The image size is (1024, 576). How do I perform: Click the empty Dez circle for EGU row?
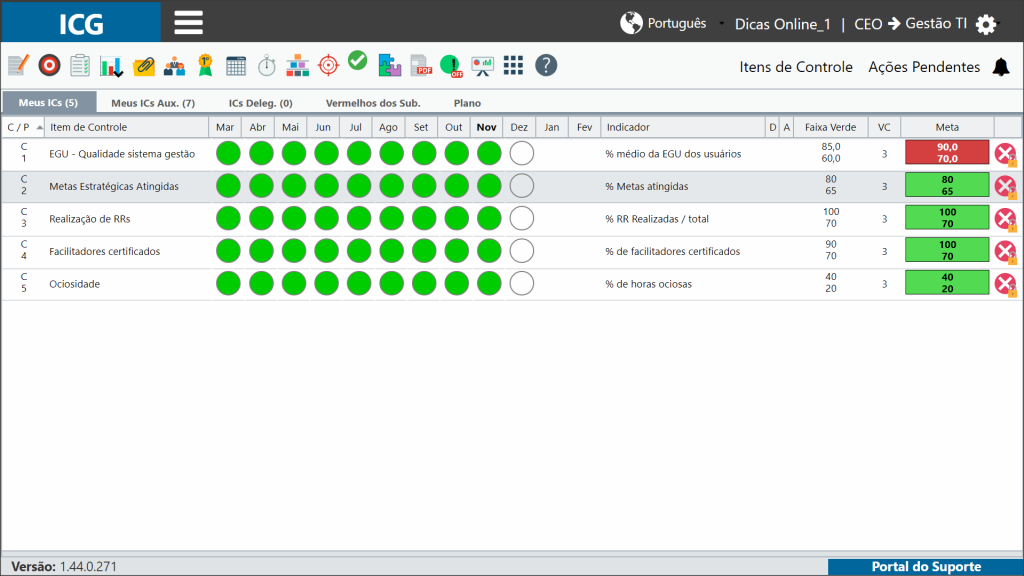pyautogui.click(x=521, y=153)
